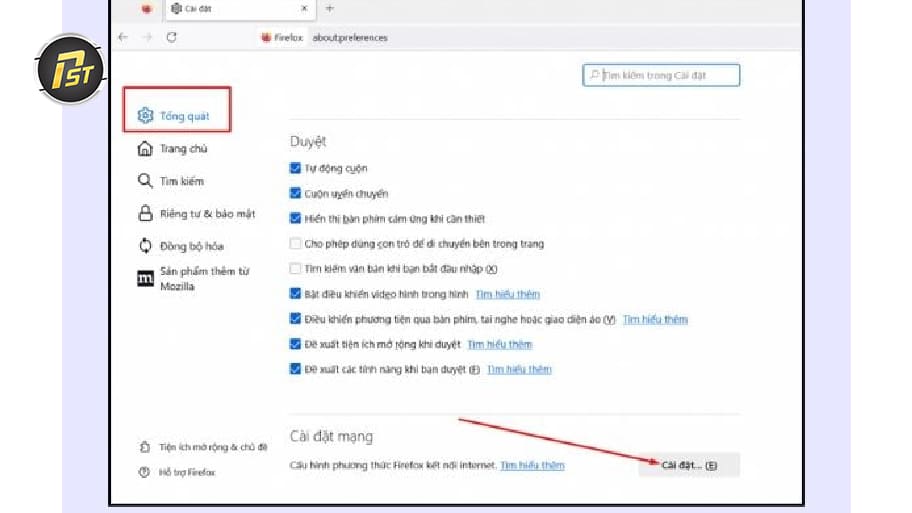Click the question mark icon for Hỗ trợ
The width and height of the screenshot is (912, 513).
pos(144,472)
